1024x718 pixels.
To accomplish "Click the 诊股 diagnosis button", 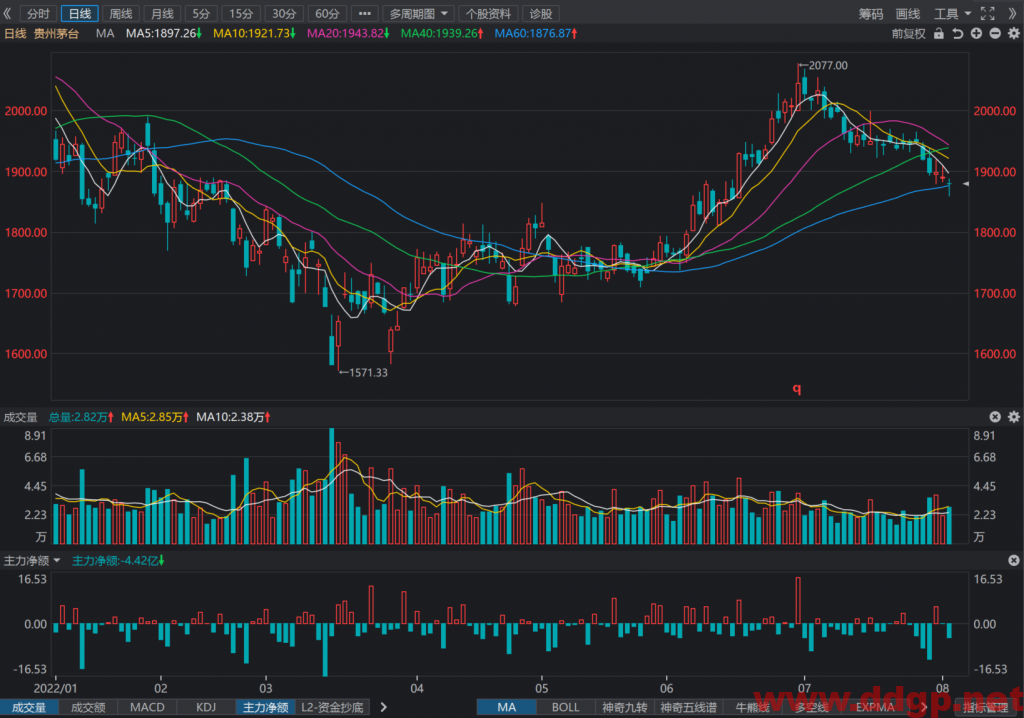I will point(541,14).
